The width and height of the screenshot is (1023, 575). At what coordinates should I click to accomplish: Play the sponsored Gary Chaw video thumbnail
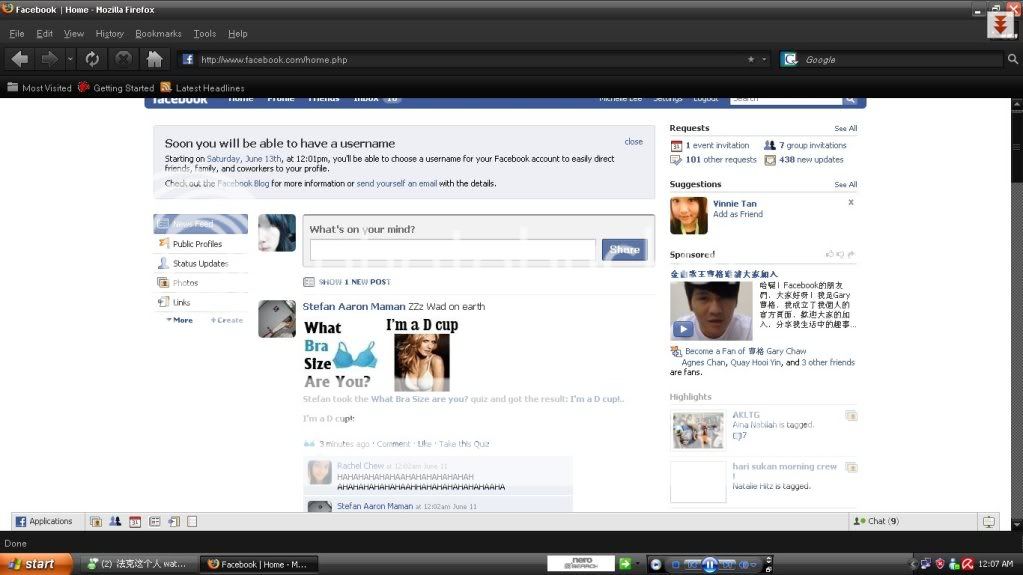point(711,311)
